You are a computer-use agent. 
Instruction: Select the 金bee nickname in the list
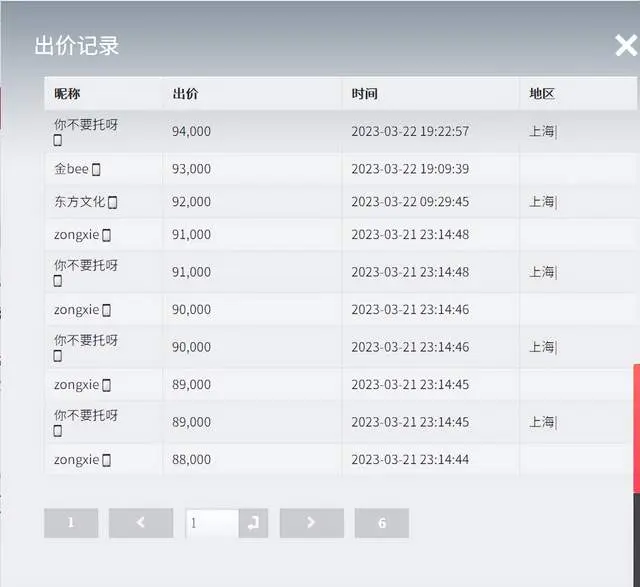pos(72,169)
